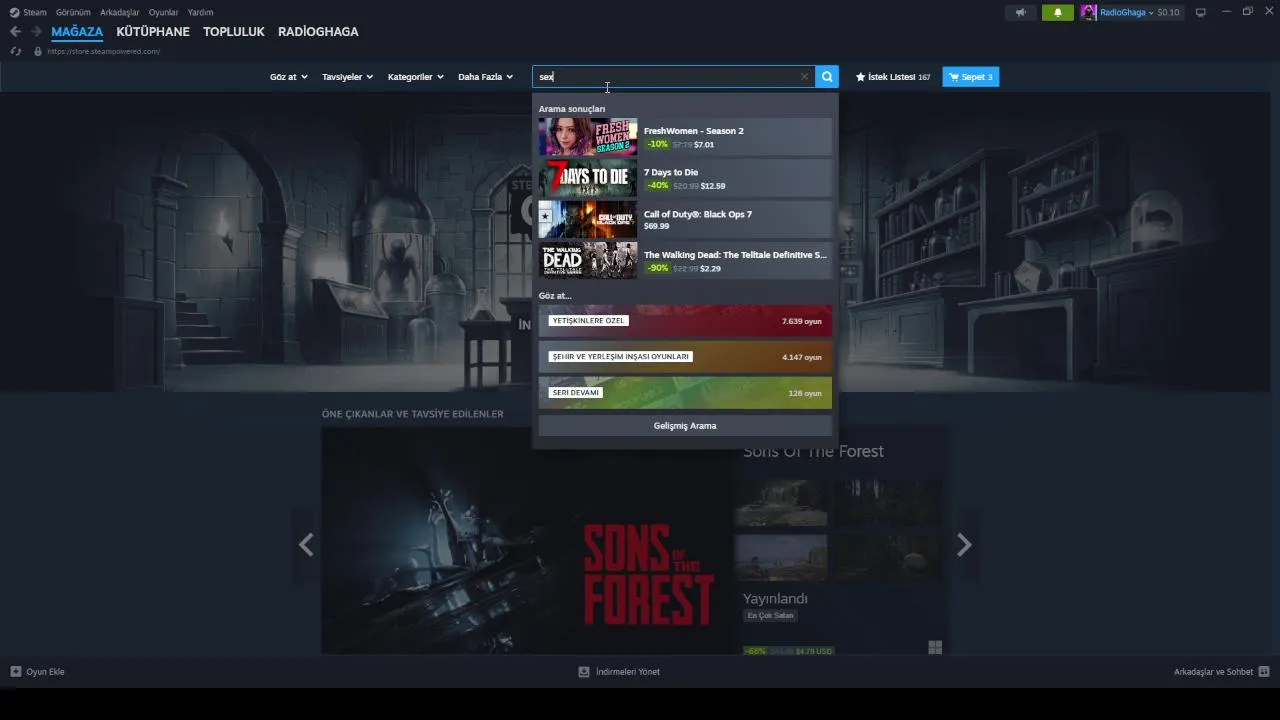Click the En Çok Satan tag

click(x=770, y=616)
